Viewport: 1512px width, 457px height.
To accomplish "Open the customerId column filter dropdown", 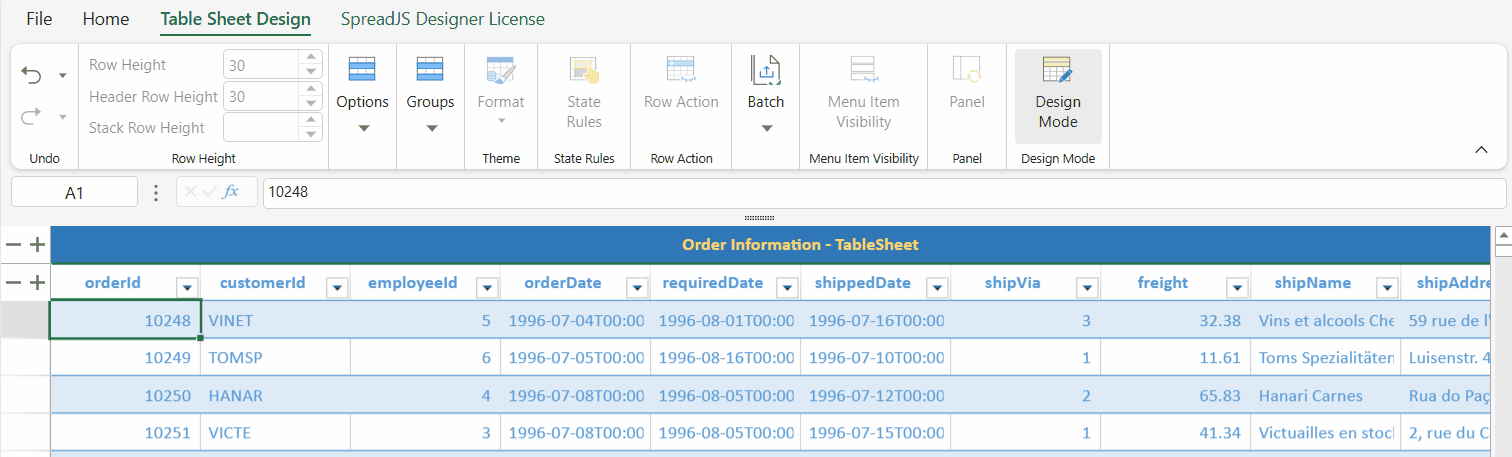I will tap(337, 288).
